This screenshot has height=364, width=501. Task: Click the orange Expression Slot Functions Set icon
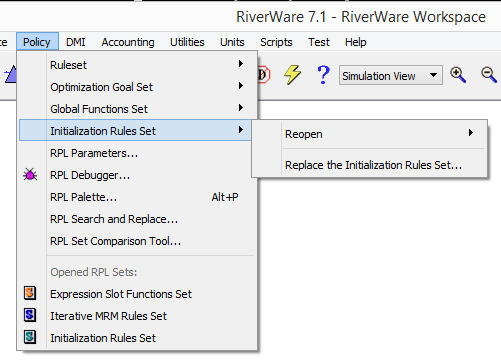point(30,293)
